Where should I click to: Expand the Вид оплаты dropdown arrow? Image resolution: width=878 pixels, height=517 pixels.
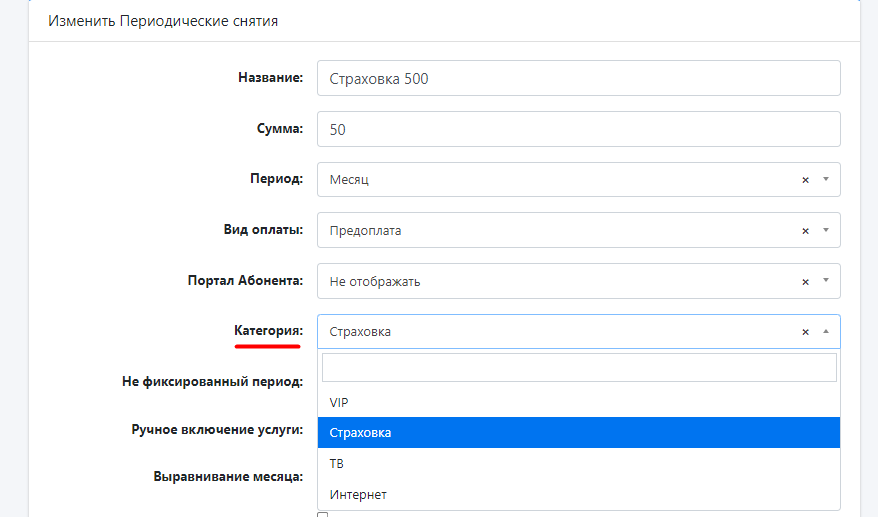826,231
